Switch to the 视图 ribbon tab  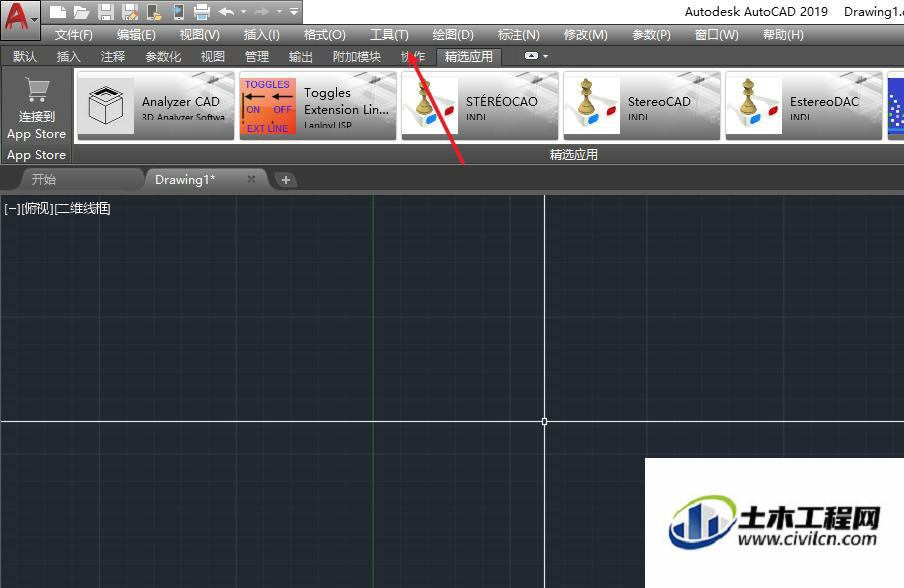coord(213,56)
